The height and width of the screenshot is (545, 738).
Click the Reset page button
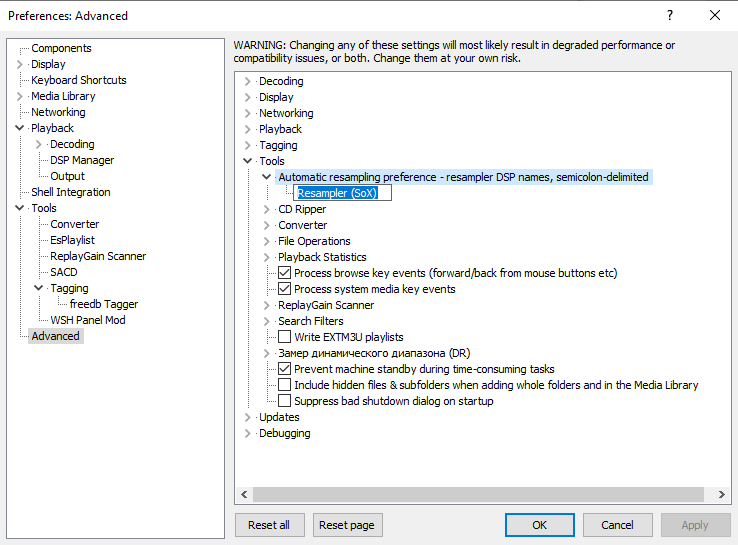coord(348,525)
